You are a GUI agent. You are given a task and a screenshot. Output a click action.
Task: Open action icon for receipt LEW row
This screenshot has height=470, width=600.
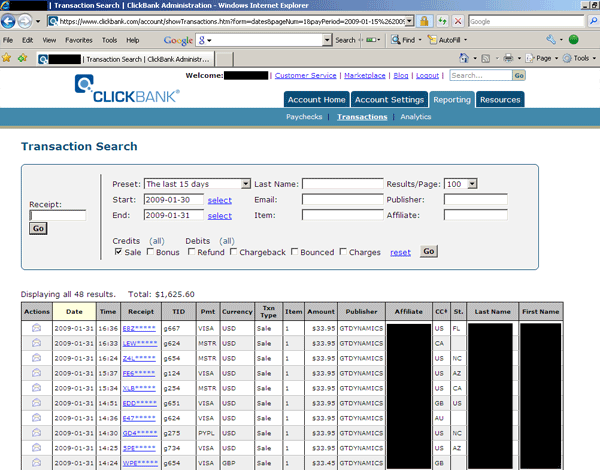coord(36,343)
